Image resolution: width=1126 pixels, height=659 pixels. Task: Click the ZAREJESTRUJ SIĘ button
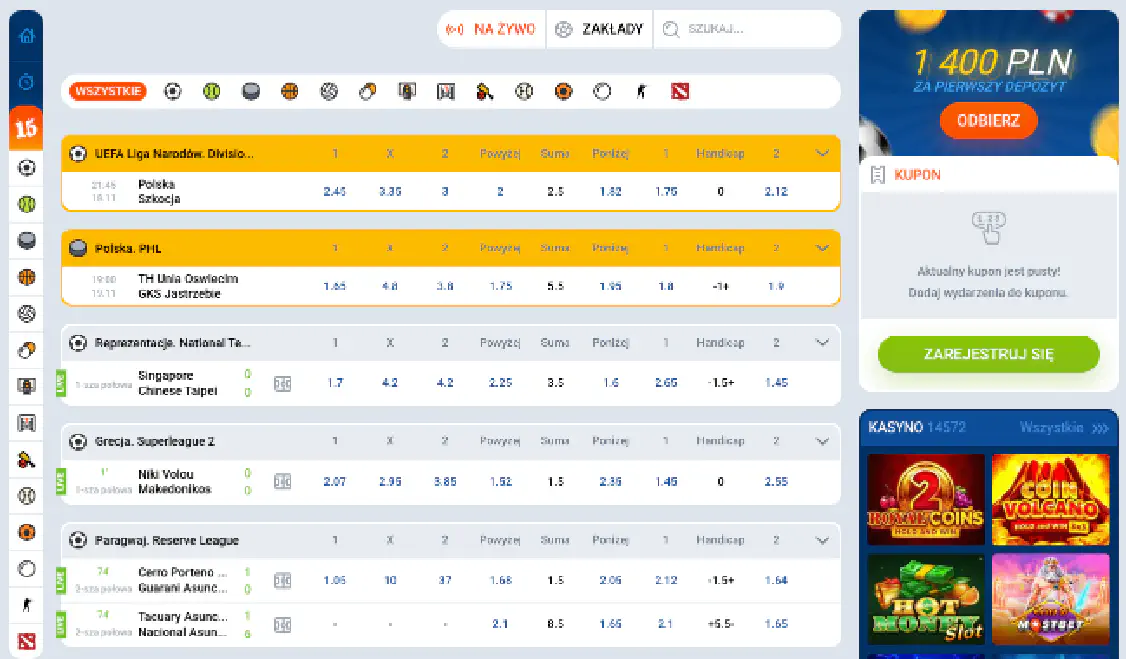click(988, 354)
